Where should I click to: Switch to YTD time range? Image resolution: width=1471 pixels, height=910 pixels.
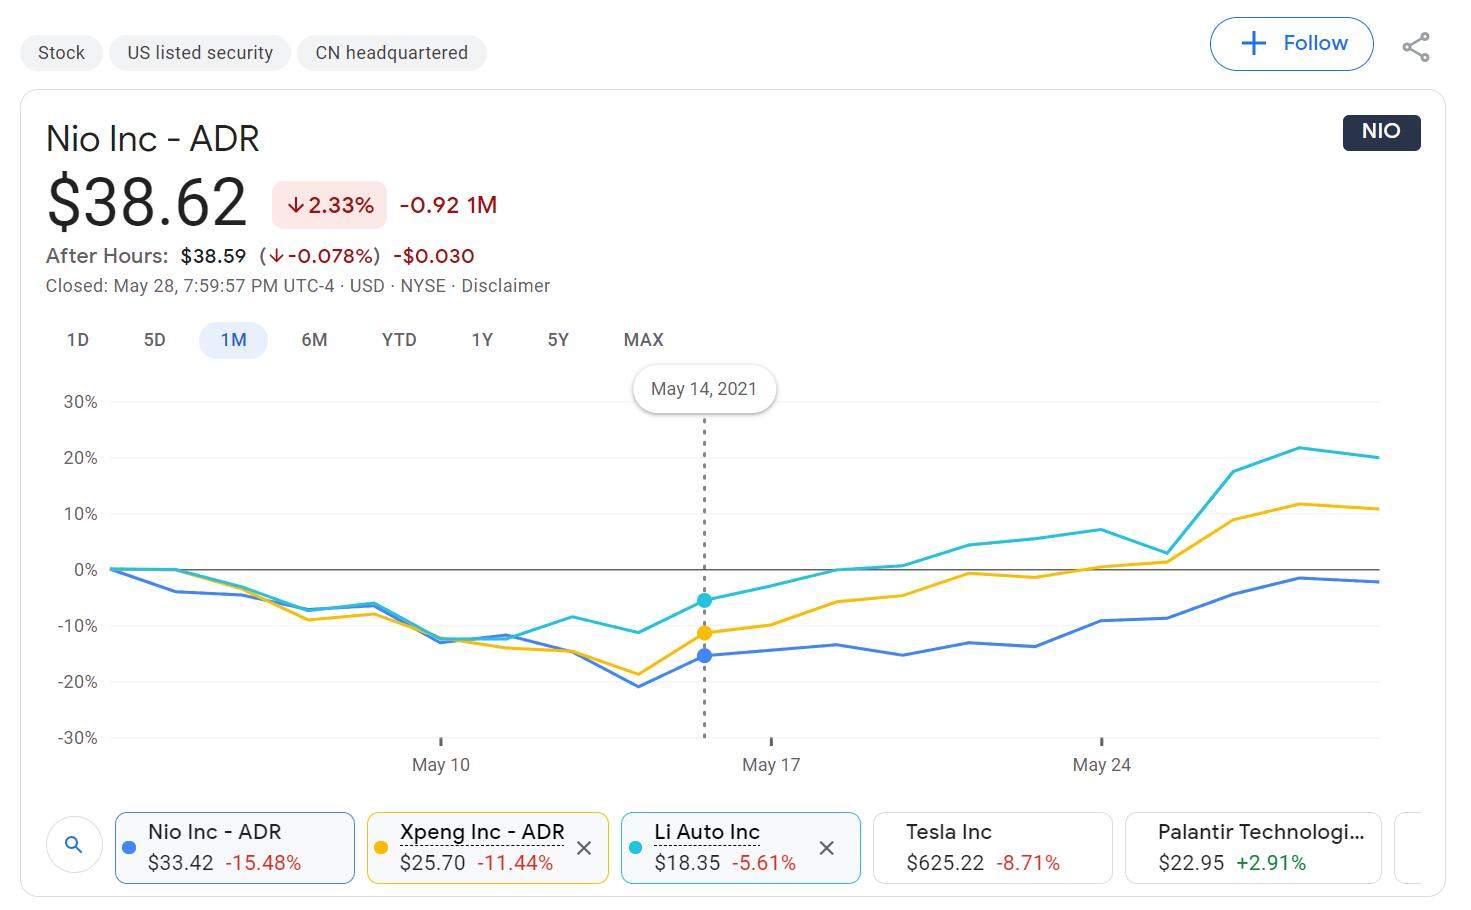(399, 340)
